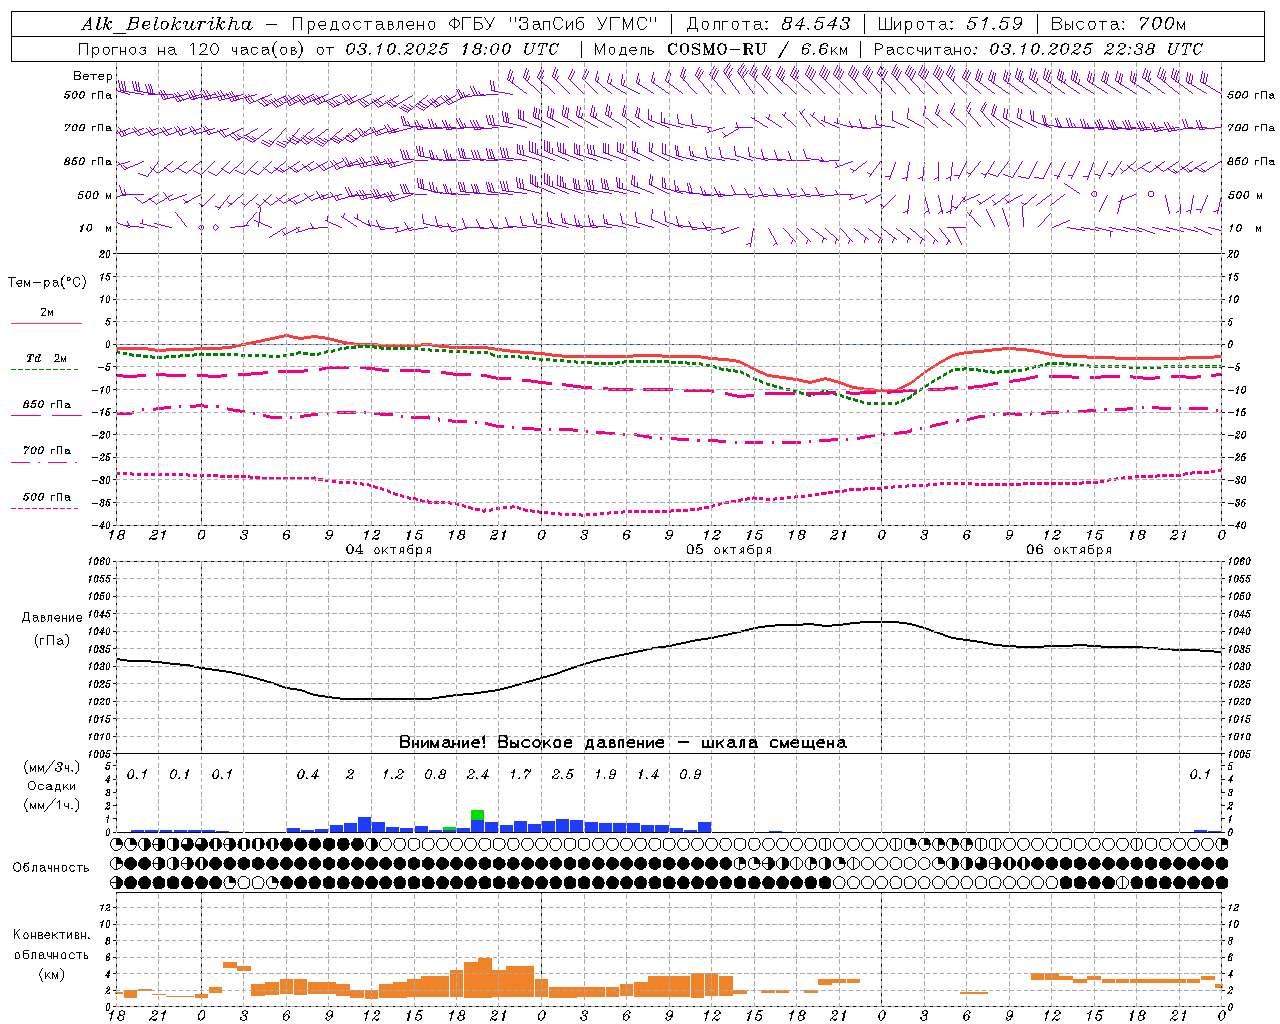The image size is (1280, 1024).
Task: Click the 0.8 three-hour precipitation value
Action: point(436,775)
